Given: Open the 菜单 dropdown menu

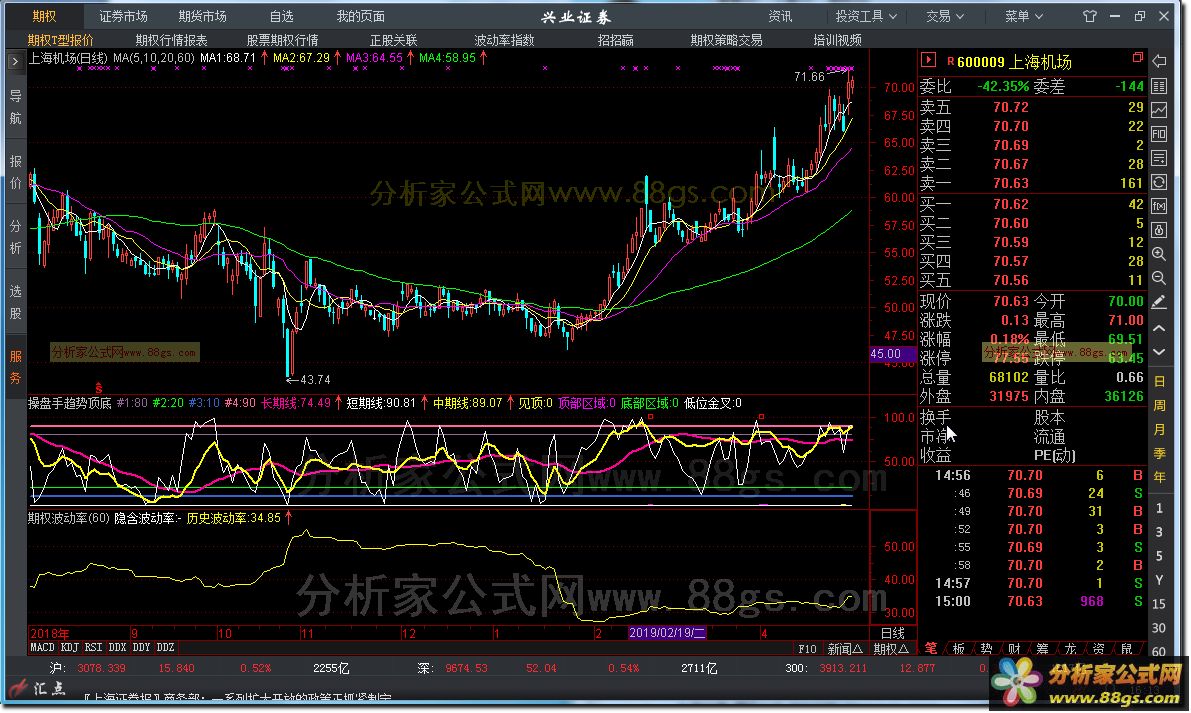Looking at the screenshot, I should coord(1024,16).
